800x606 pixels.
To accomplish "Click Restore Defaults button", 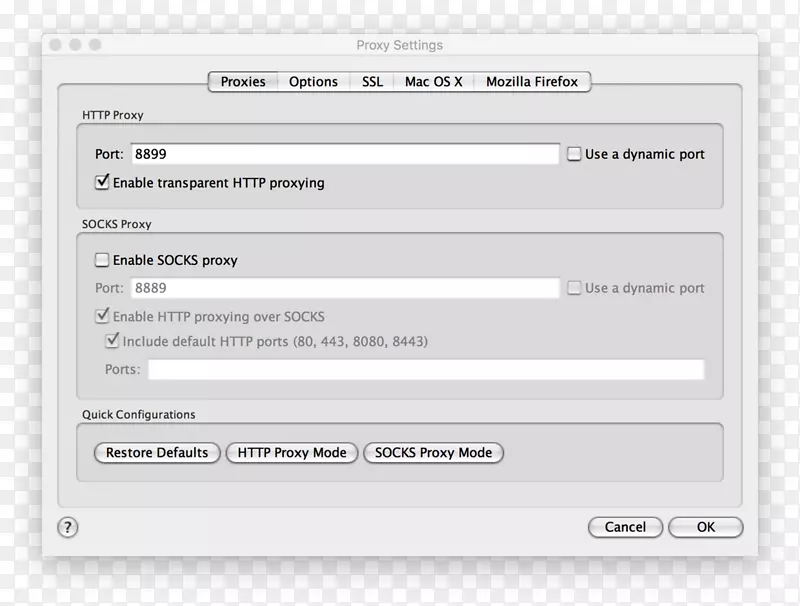I will point(157,452).
